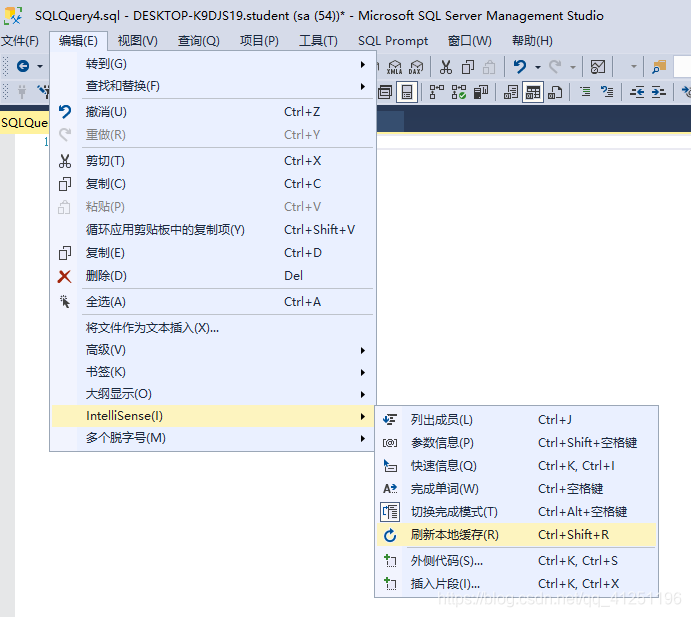Open the Undo history dropdown arrow
This screenshot has height=617, width=691.
click(x=538, y=67)
